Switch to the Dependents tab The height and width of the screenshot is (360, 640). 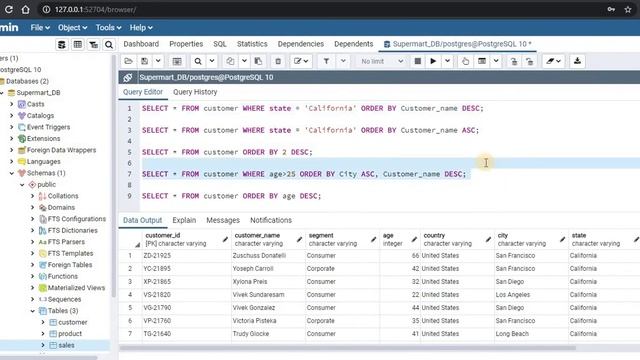pos(353,44)
